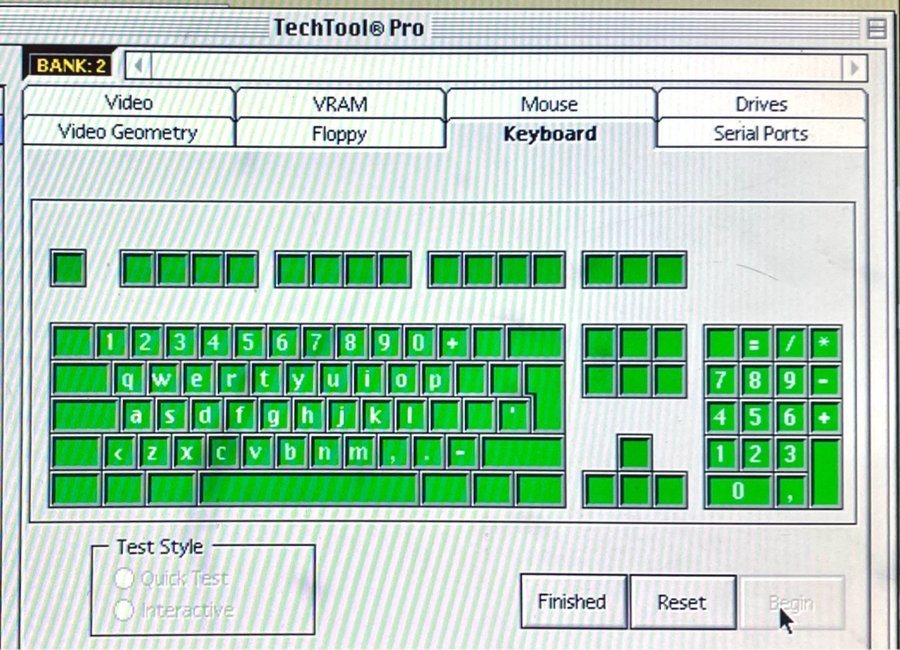Screen dimensions: 900x650
Task: Click the b key
Action: pyautogui.click(x=290, y=453)
